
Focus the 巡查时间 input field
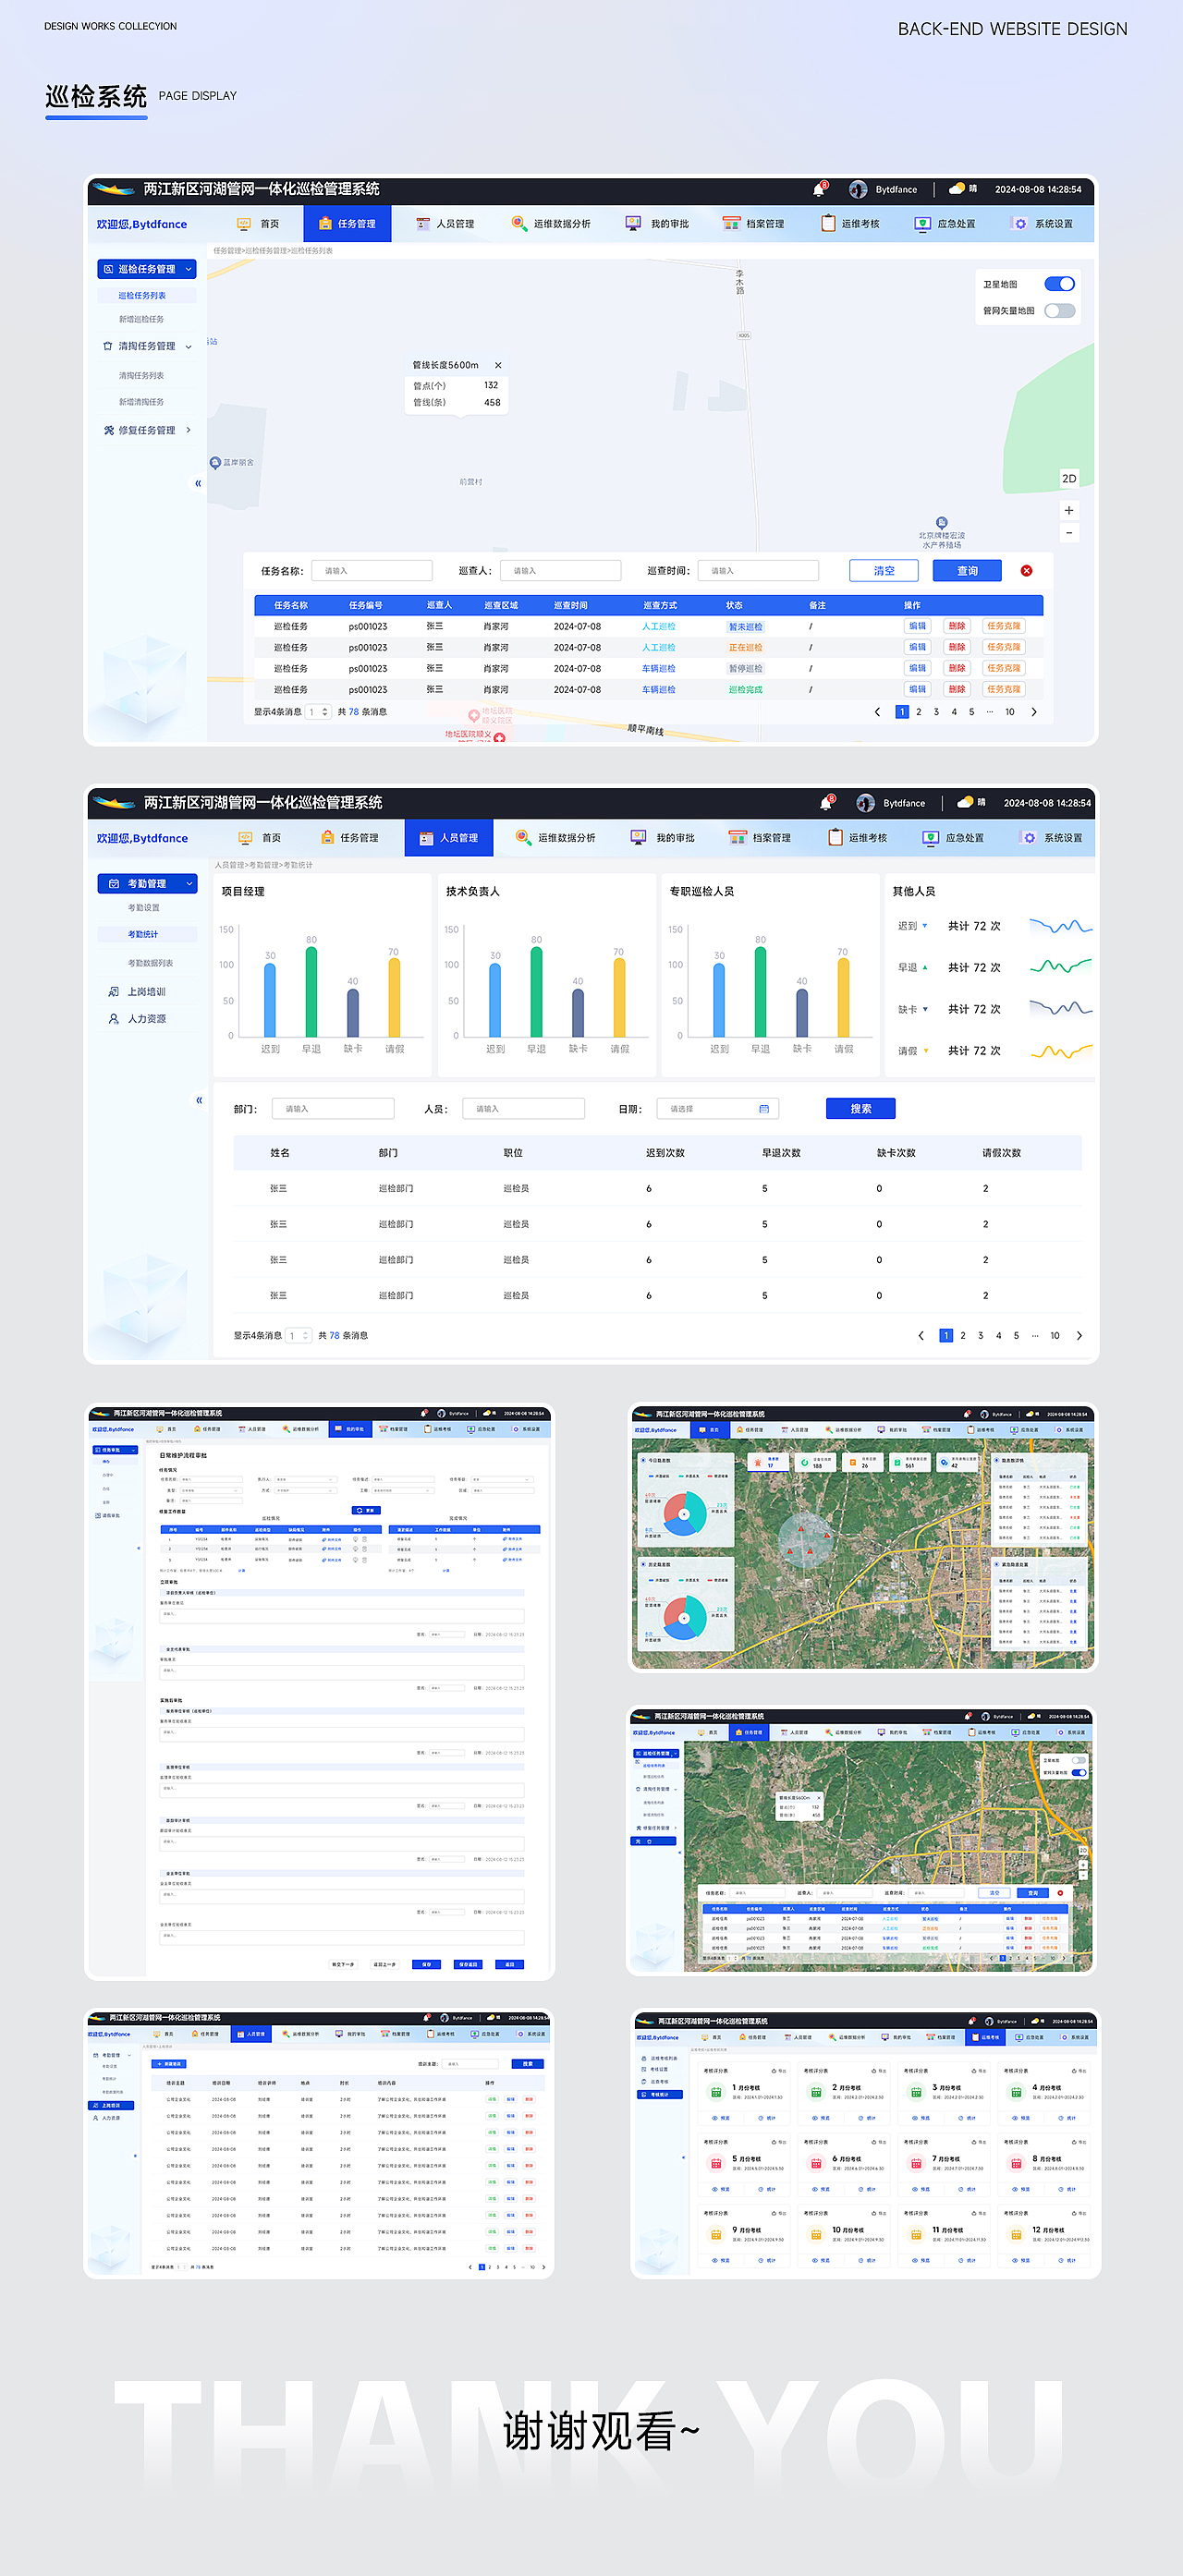[758, 571]
